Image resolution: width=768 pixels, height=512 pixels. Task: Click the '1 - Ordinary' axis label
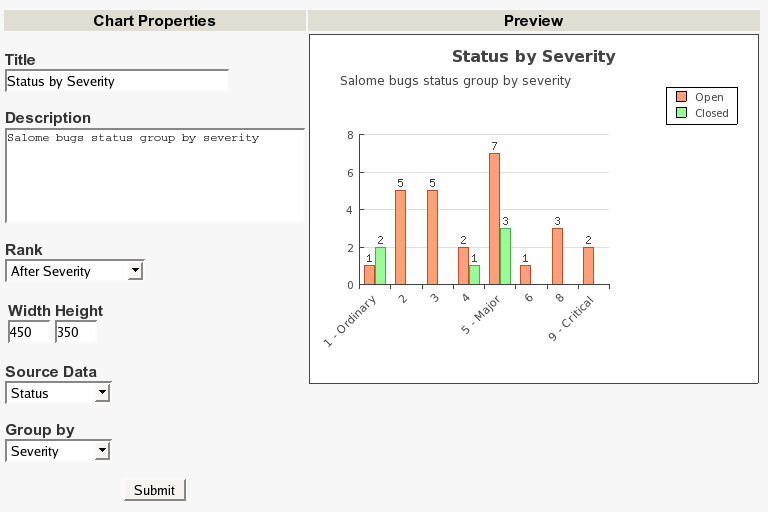tap(350, 321)
